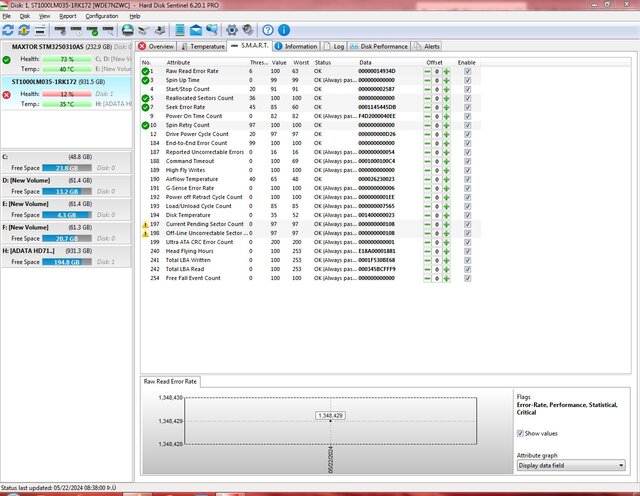Open the Configuration menu
The width and height of the screenshot is (640, 496).
coord(101,17)
